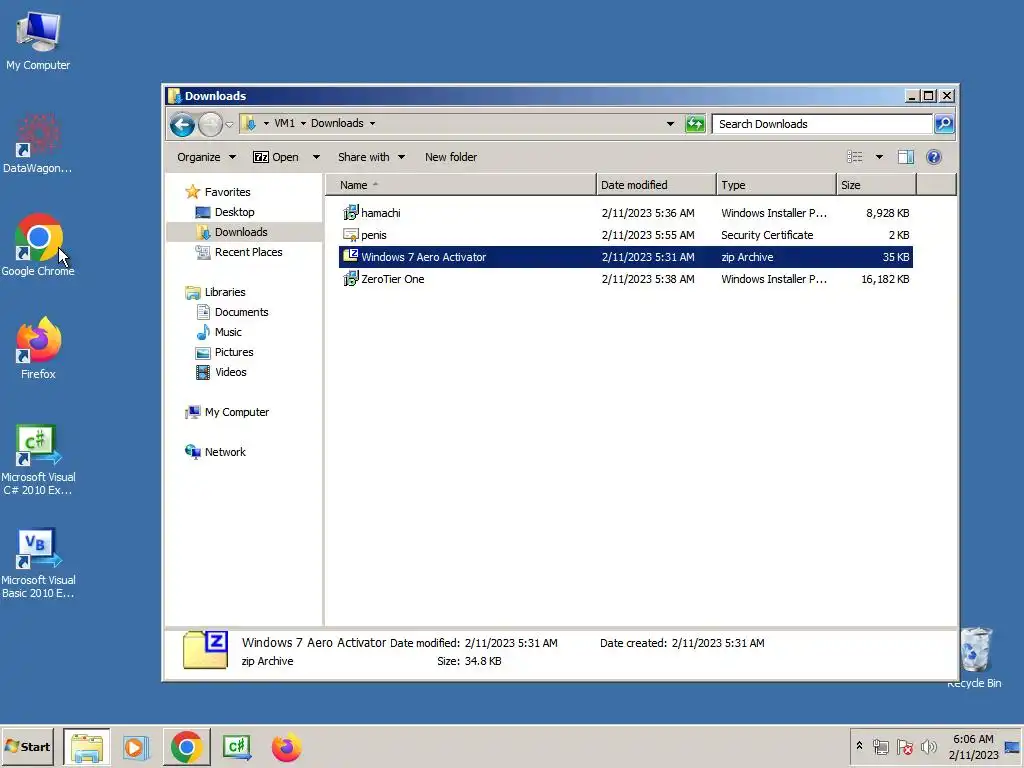Select the ZeroTier One installer
The width and height of the screenshot is (1024, 768).
pyautogui.click(x=626, y=279)
